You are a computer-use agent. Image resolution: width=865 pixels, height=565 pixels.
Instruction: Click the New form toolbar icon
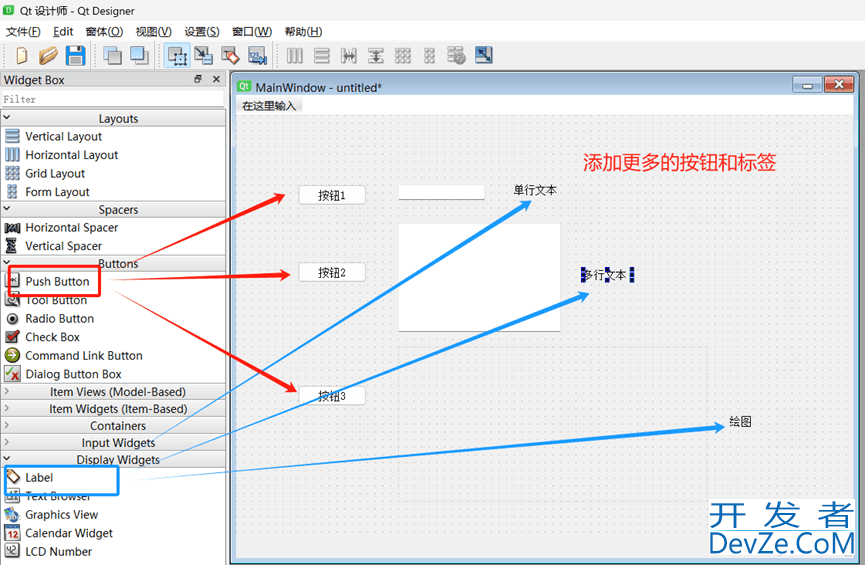(22, 56)
